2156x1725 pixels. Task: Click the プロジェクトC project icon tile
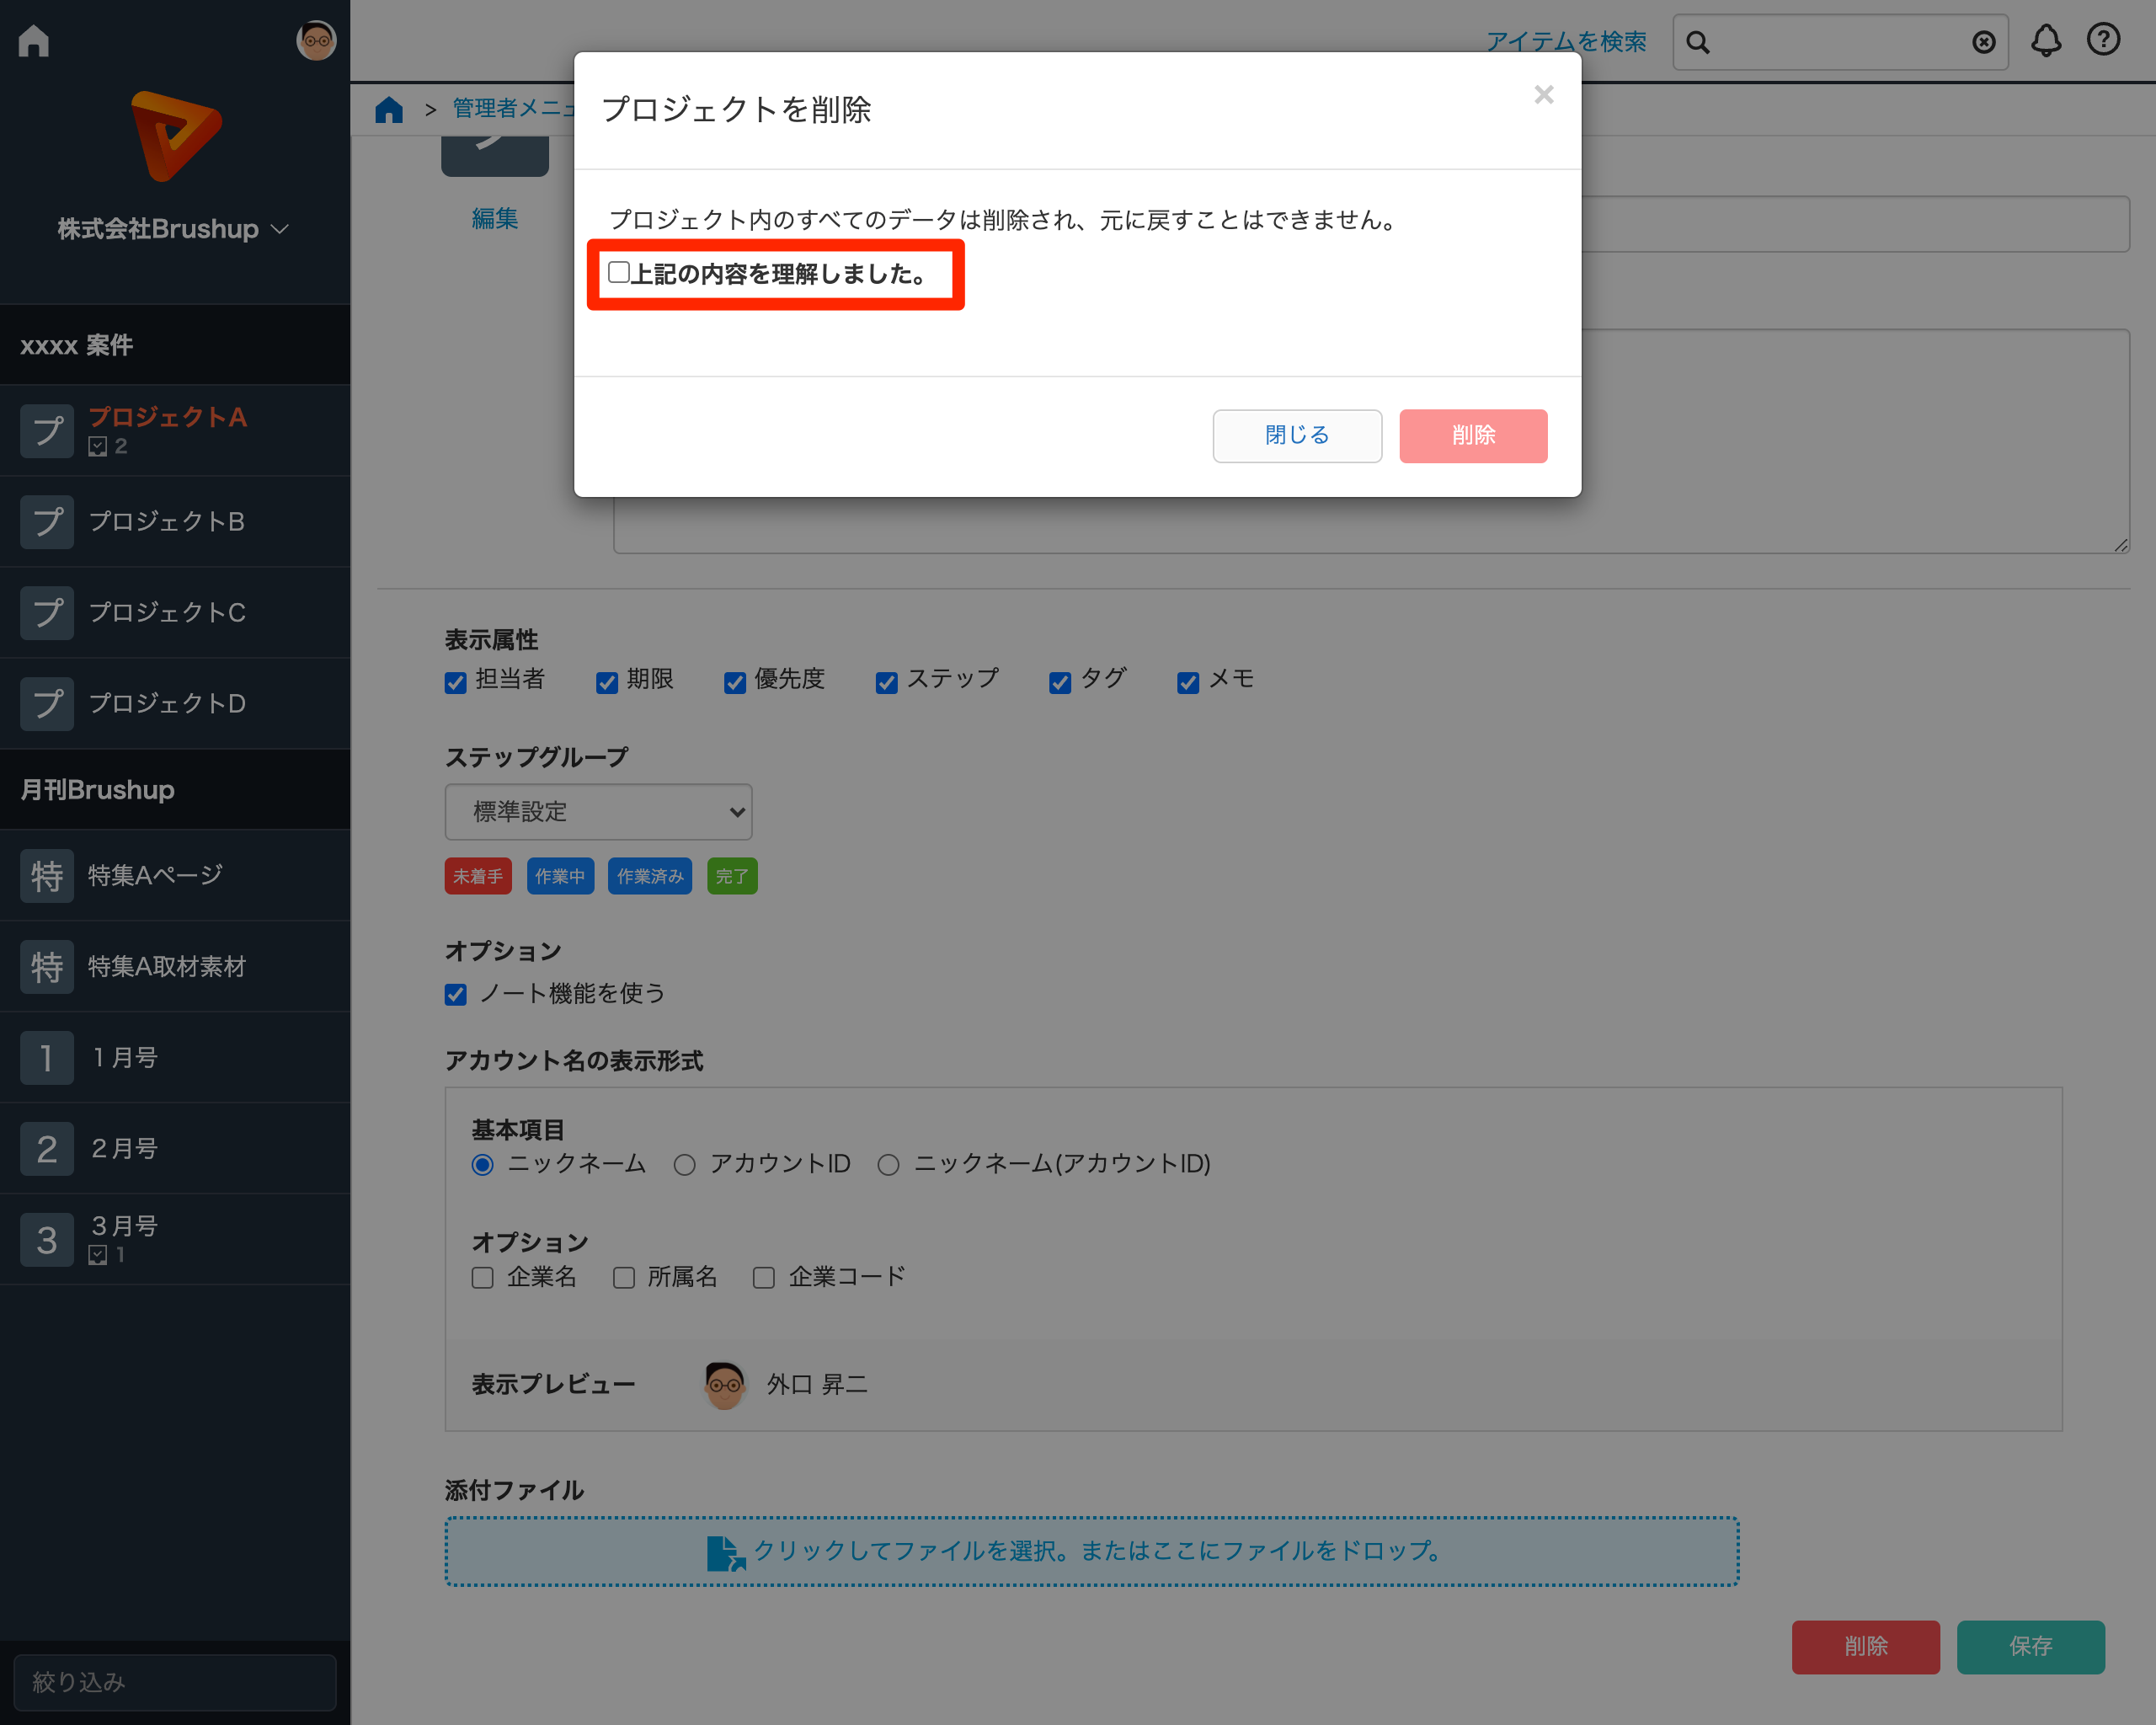47,613
